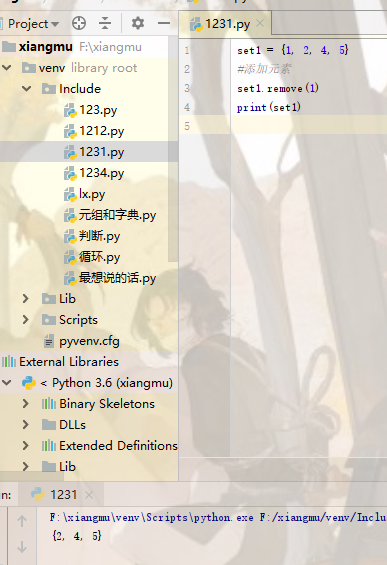
Task: Click the {2, 4, 5} output text
Action: click(x=77, y=536)
